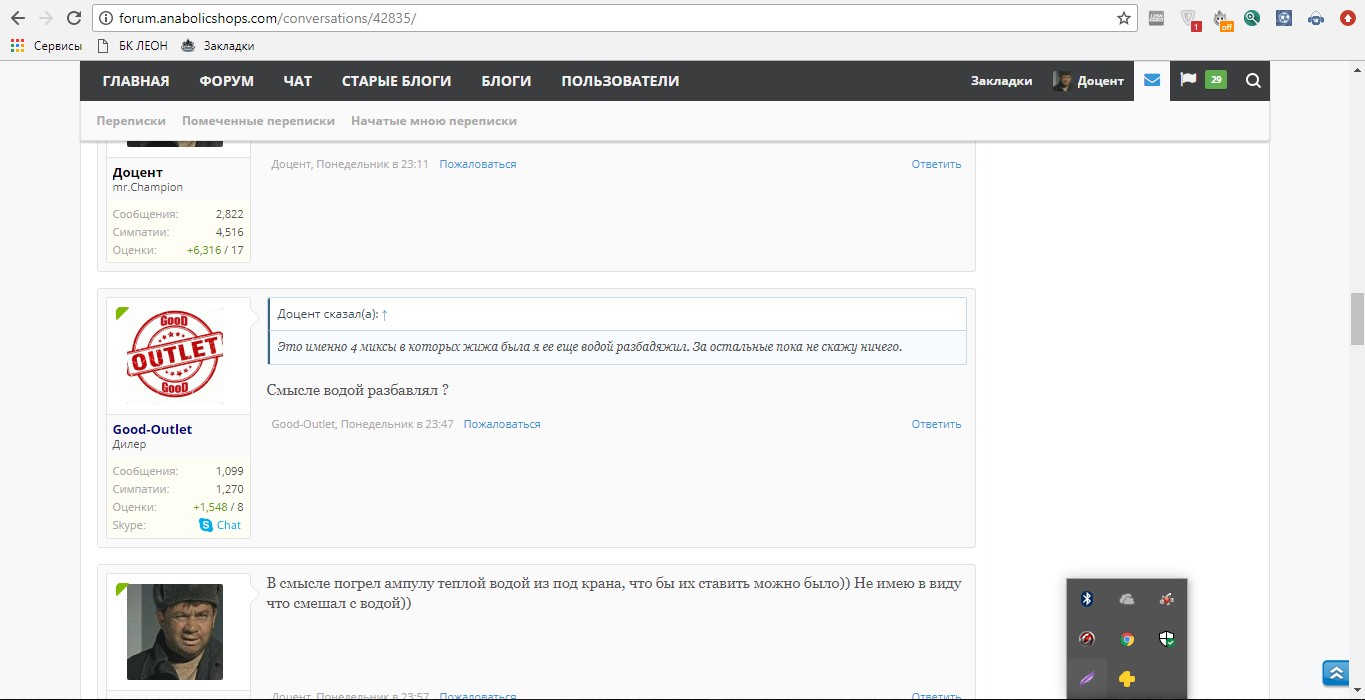Click the page vertical scrollbar thumb
This screenshot has width=1365, height=700.
click(1357, 318)
